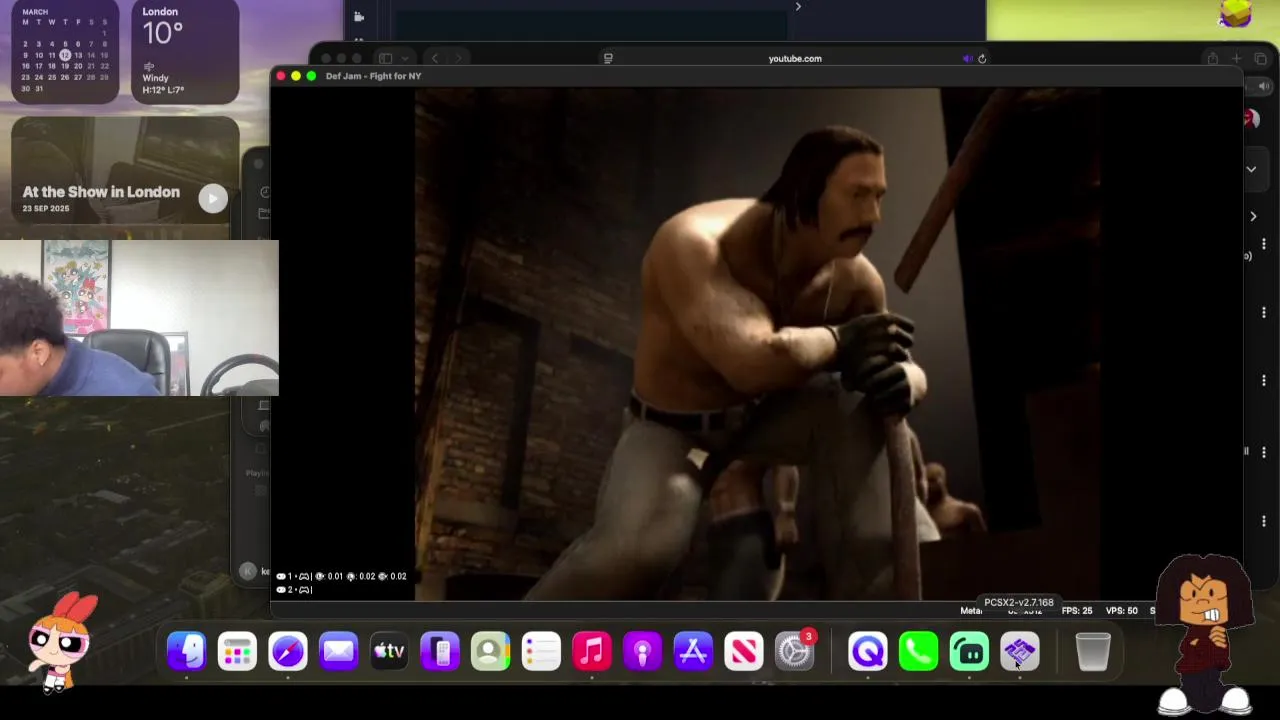Click the FPS: 25 status text
This screenshot has height=720, width=1280.
pyautogui.click(x=1077, y=611)
